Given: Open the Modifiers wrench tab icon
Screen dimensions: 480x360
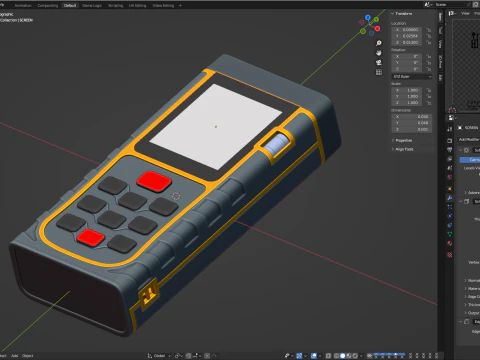Looking at the screenshot, I should pos(450,198).
